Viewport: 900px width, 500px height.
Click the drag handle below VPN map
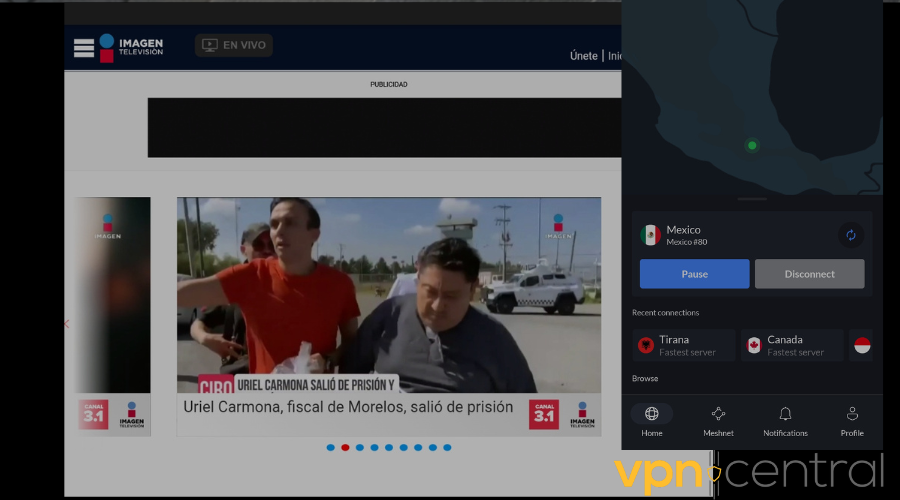coord(752,199)
